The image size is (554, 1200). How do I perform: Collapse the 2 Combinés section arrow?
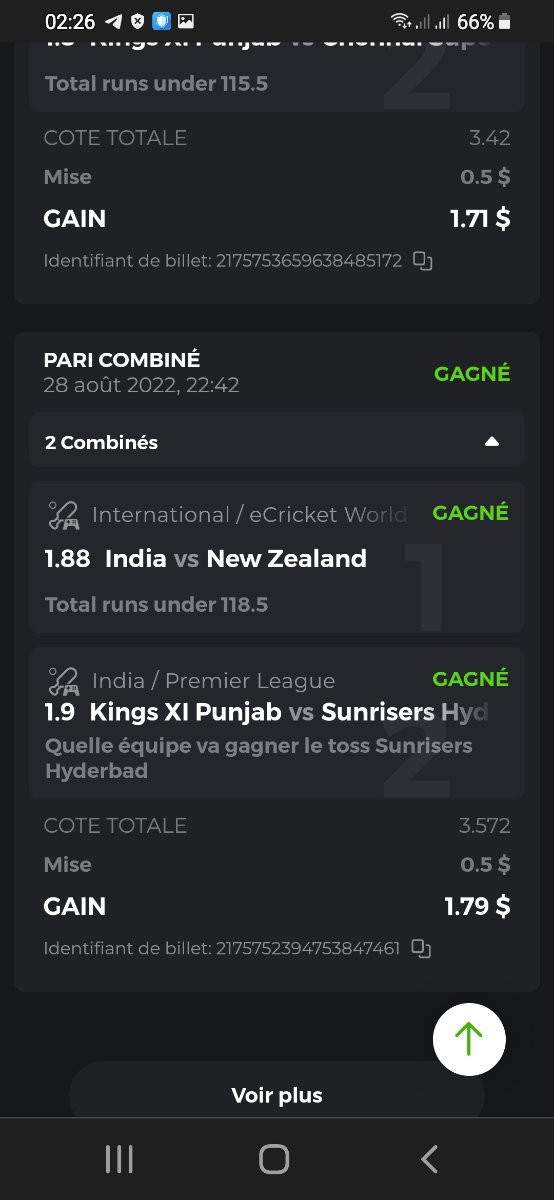[x=491, y=442]
